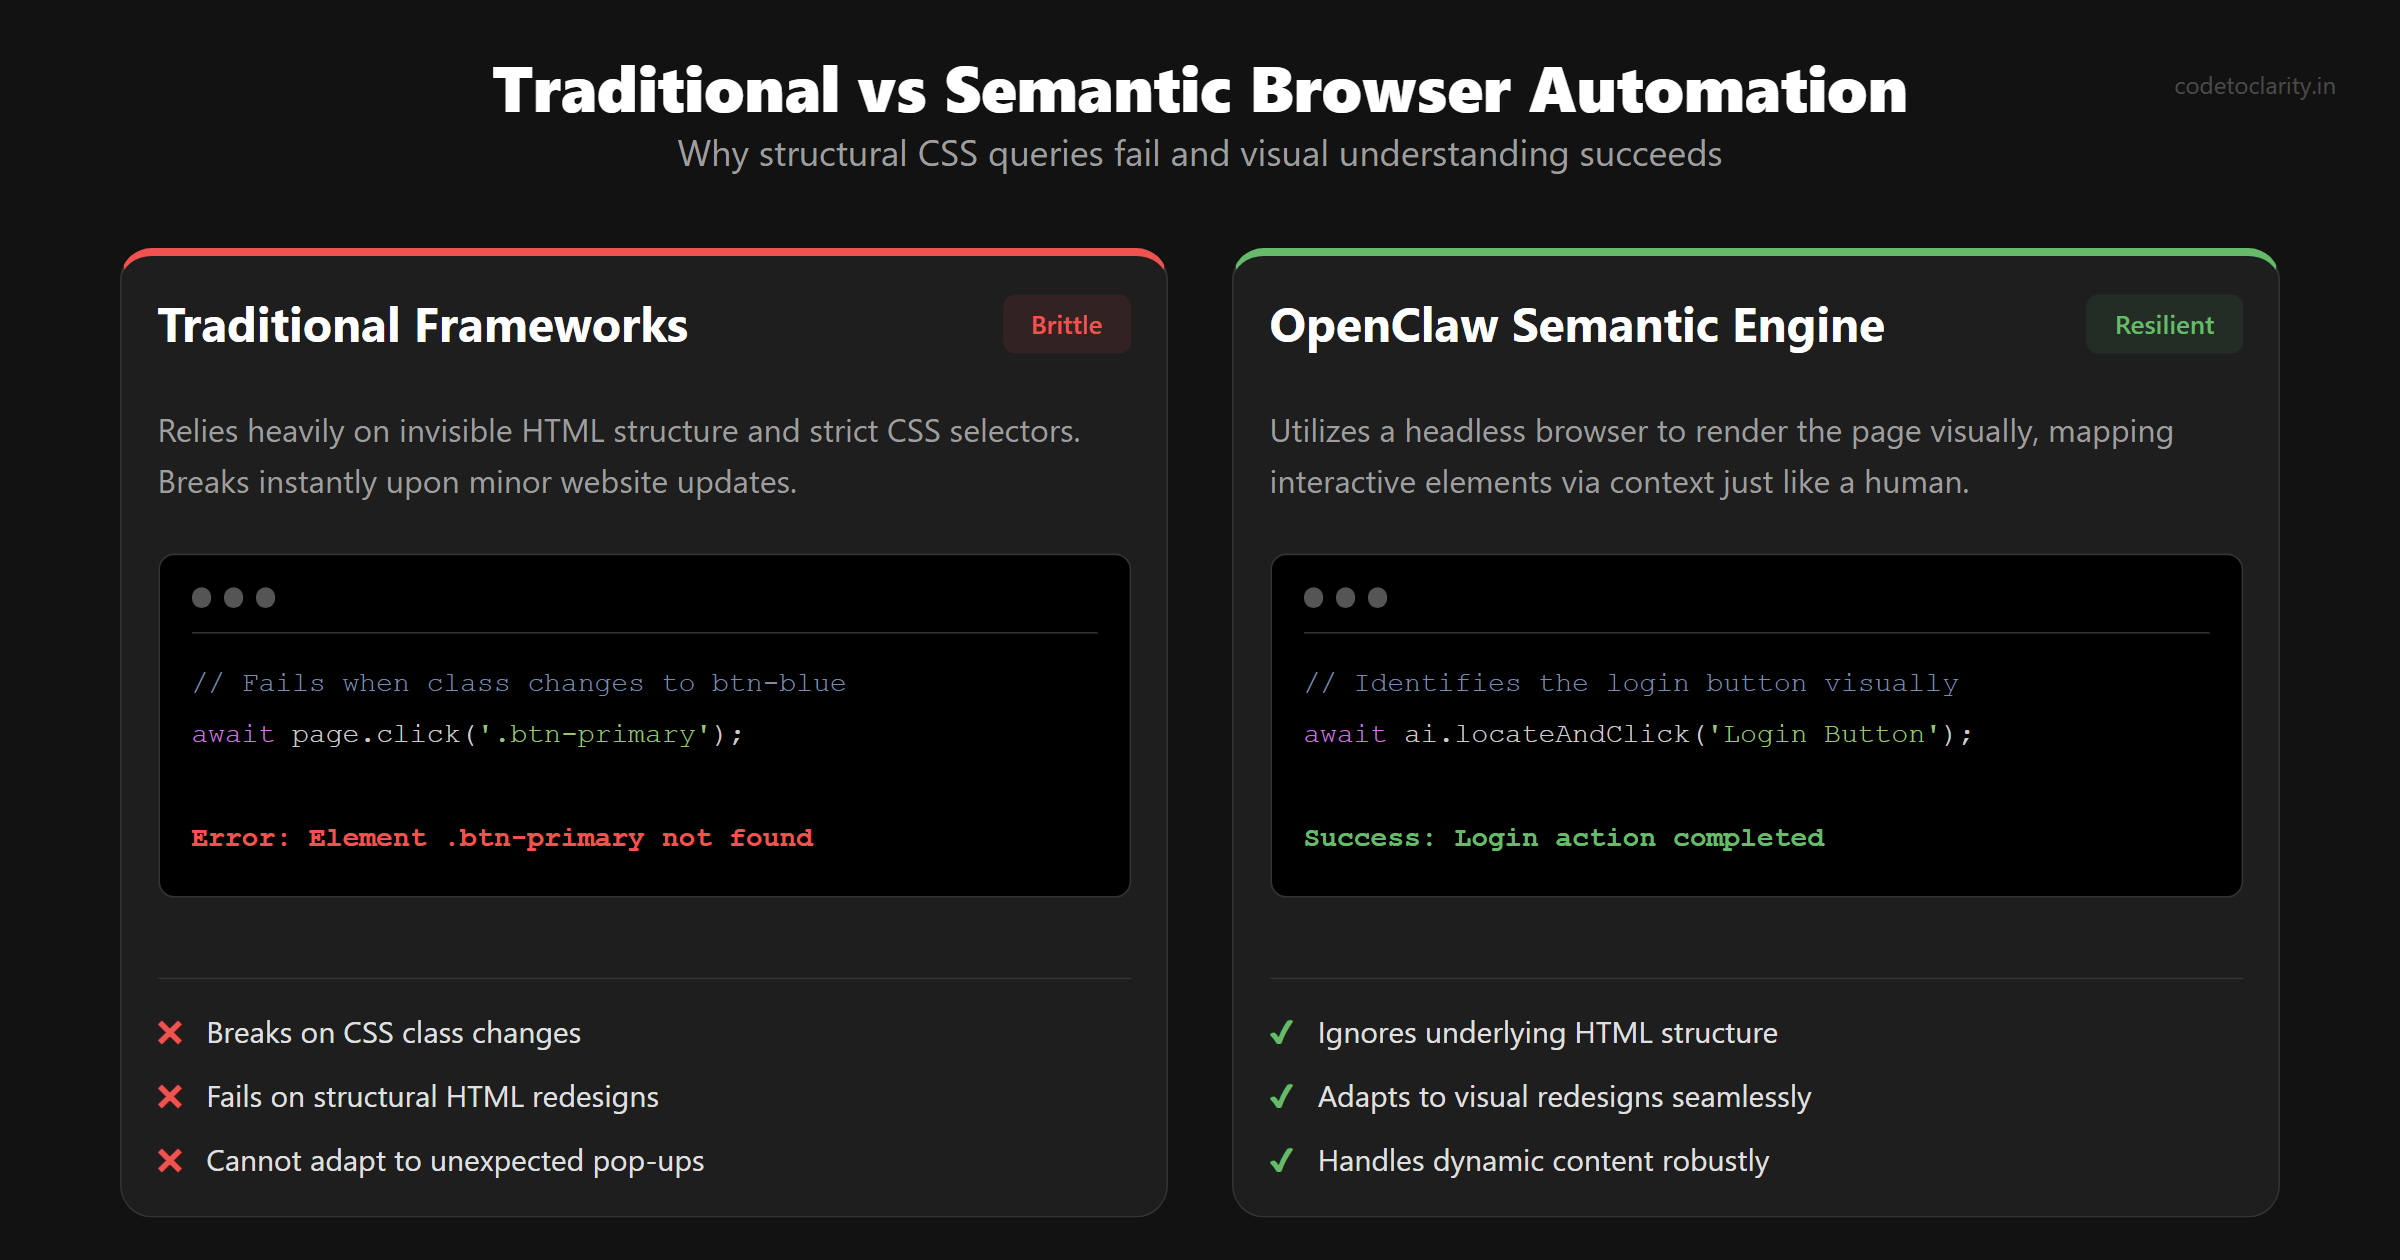The height and width of the screenshot is (1260, 2400).
Task: Click the comment '// Fails when class changes to btn-blue'
Action: [519, 683]
